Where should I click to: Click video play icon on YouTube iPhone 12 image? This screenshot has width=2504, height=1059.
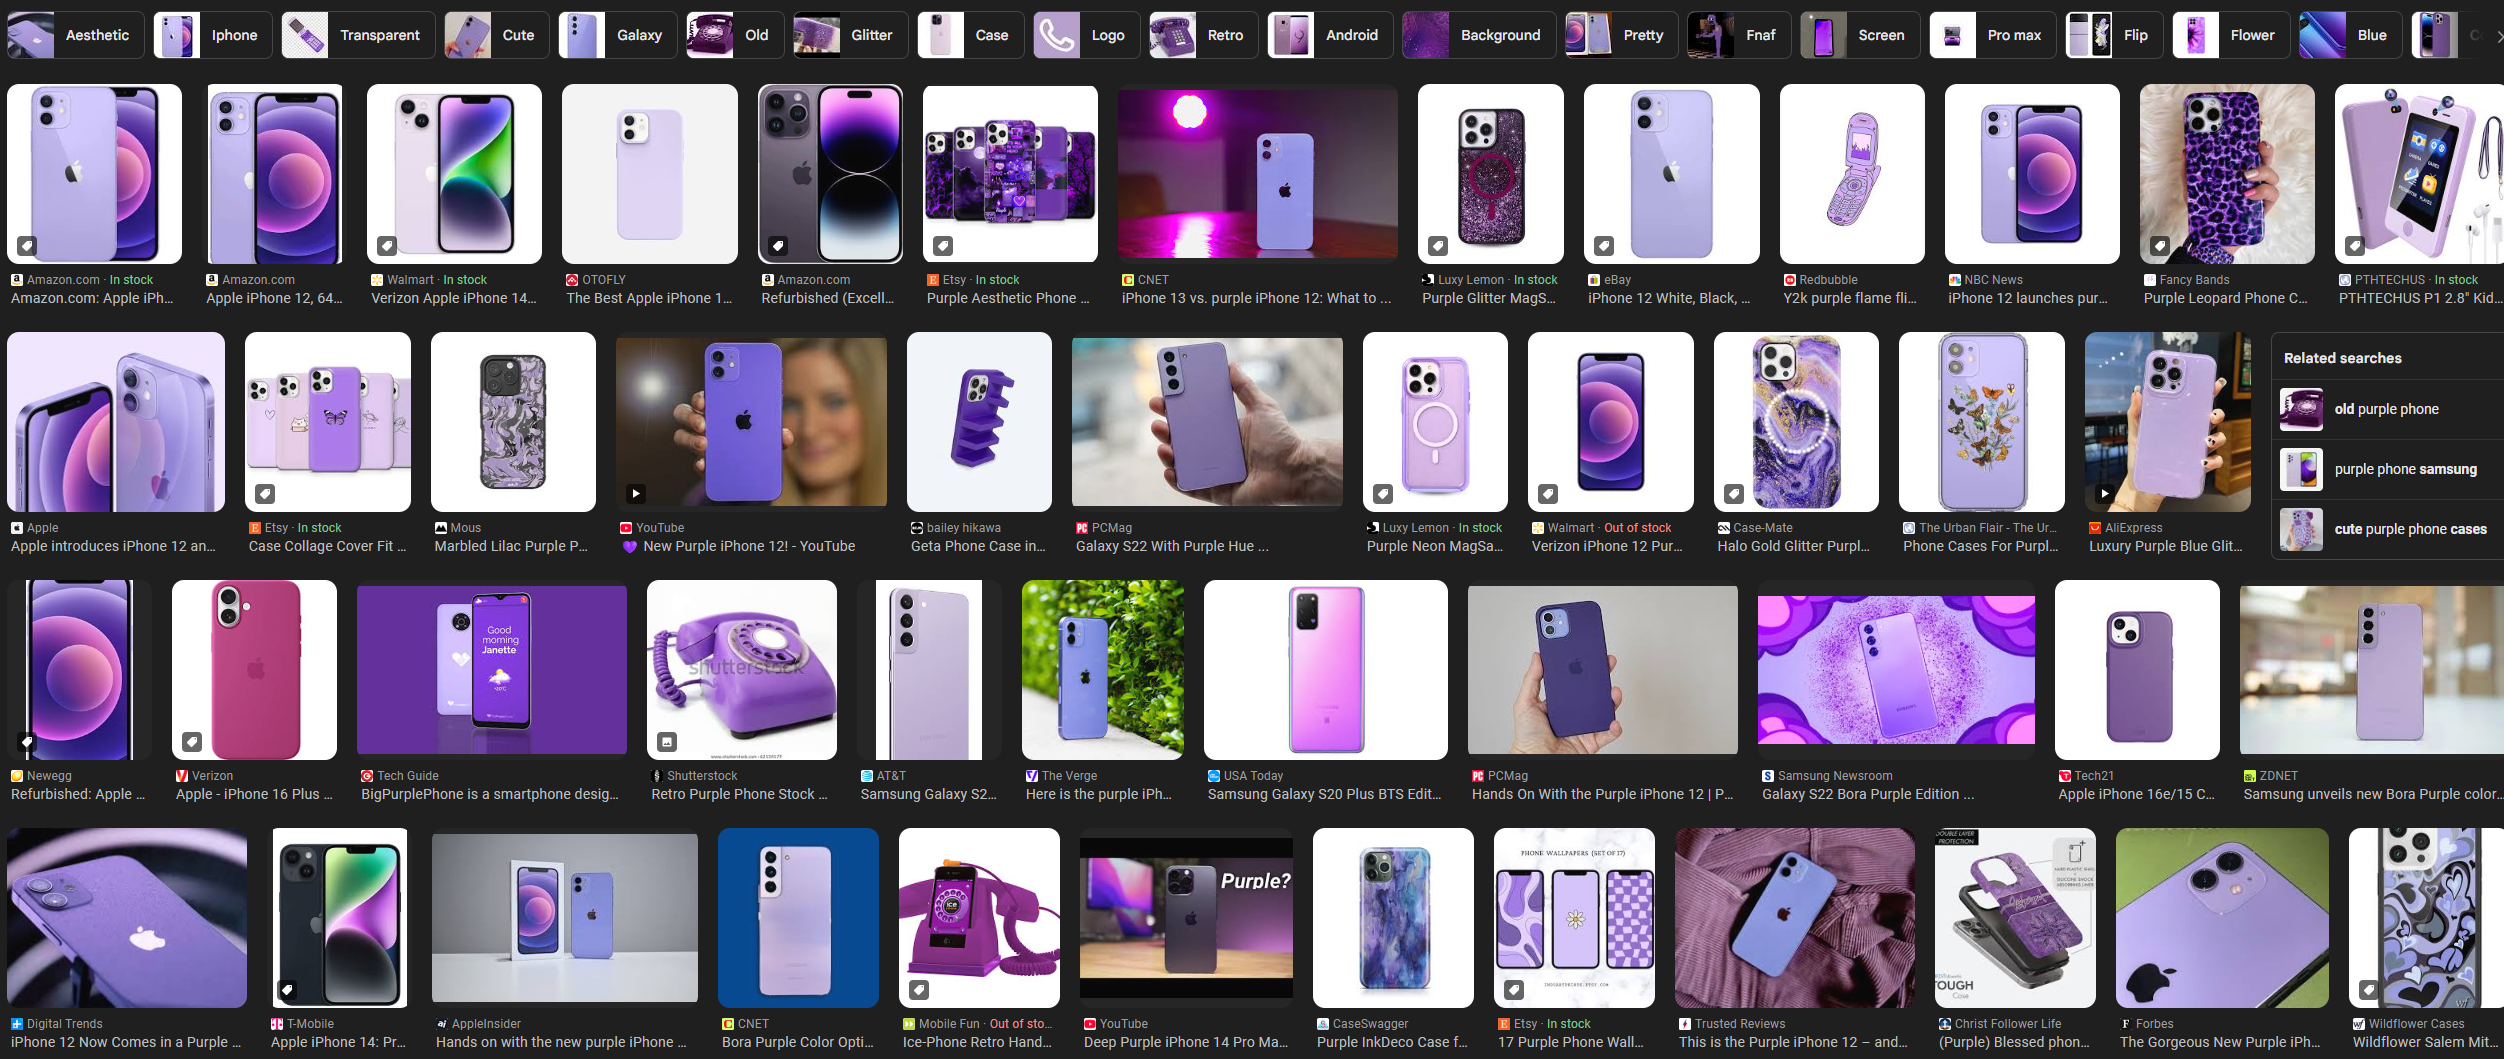pyautogui.click(x=636, y=493)
